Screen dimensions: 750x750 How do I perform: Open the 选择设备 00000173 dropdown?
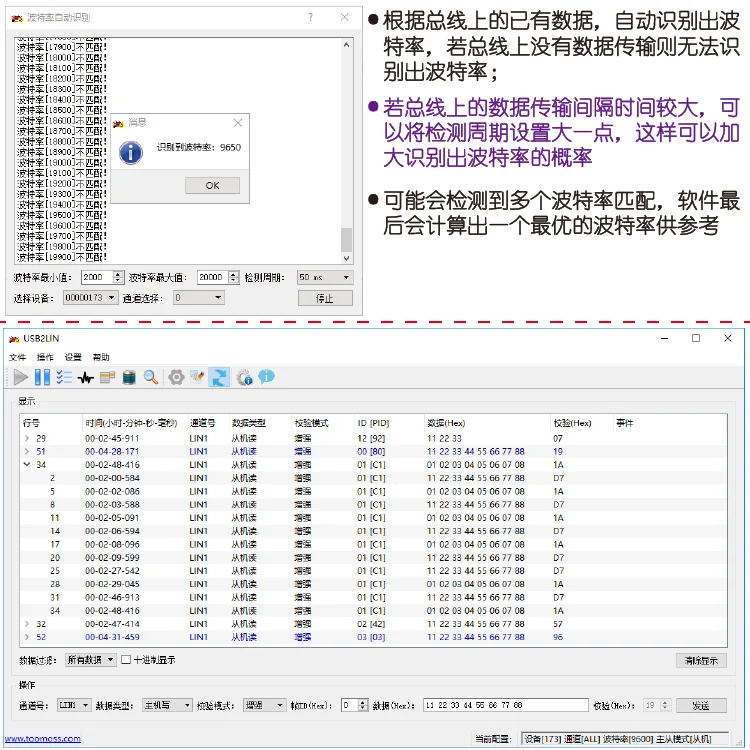click(90, 298)
